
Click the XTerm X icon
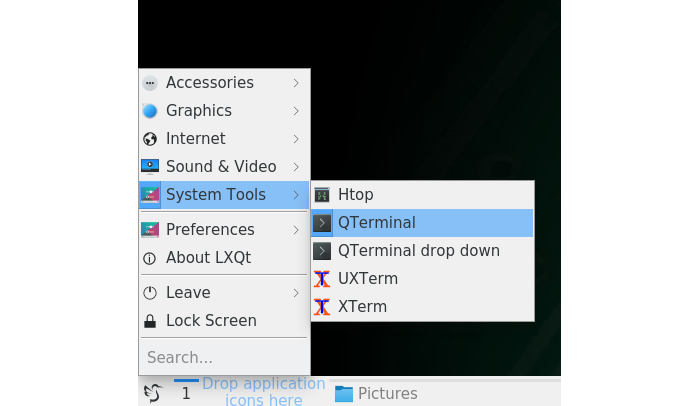322,307
